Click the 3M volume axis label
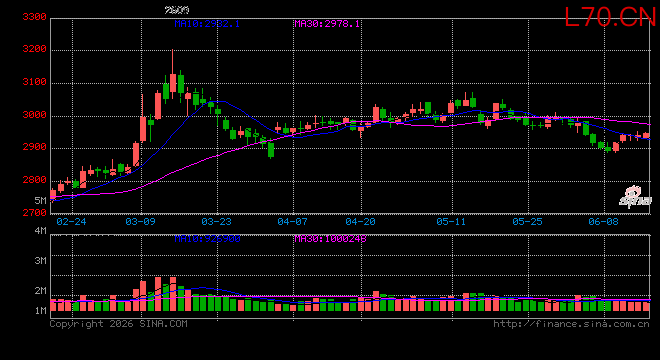This screenshot has width=660, height=360. (x=40, y=261)
